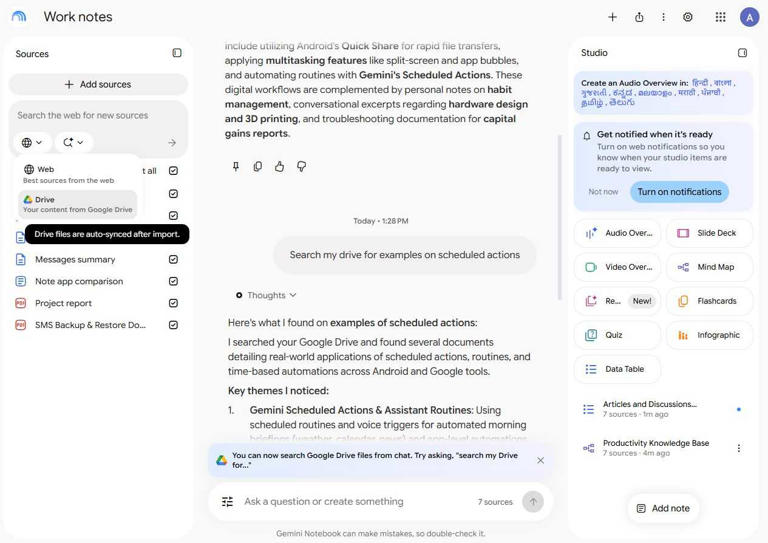This screenshot has height=543, width=768.
Task: Open options for Productivity Knowledge Base
Action: coord(739,448)
